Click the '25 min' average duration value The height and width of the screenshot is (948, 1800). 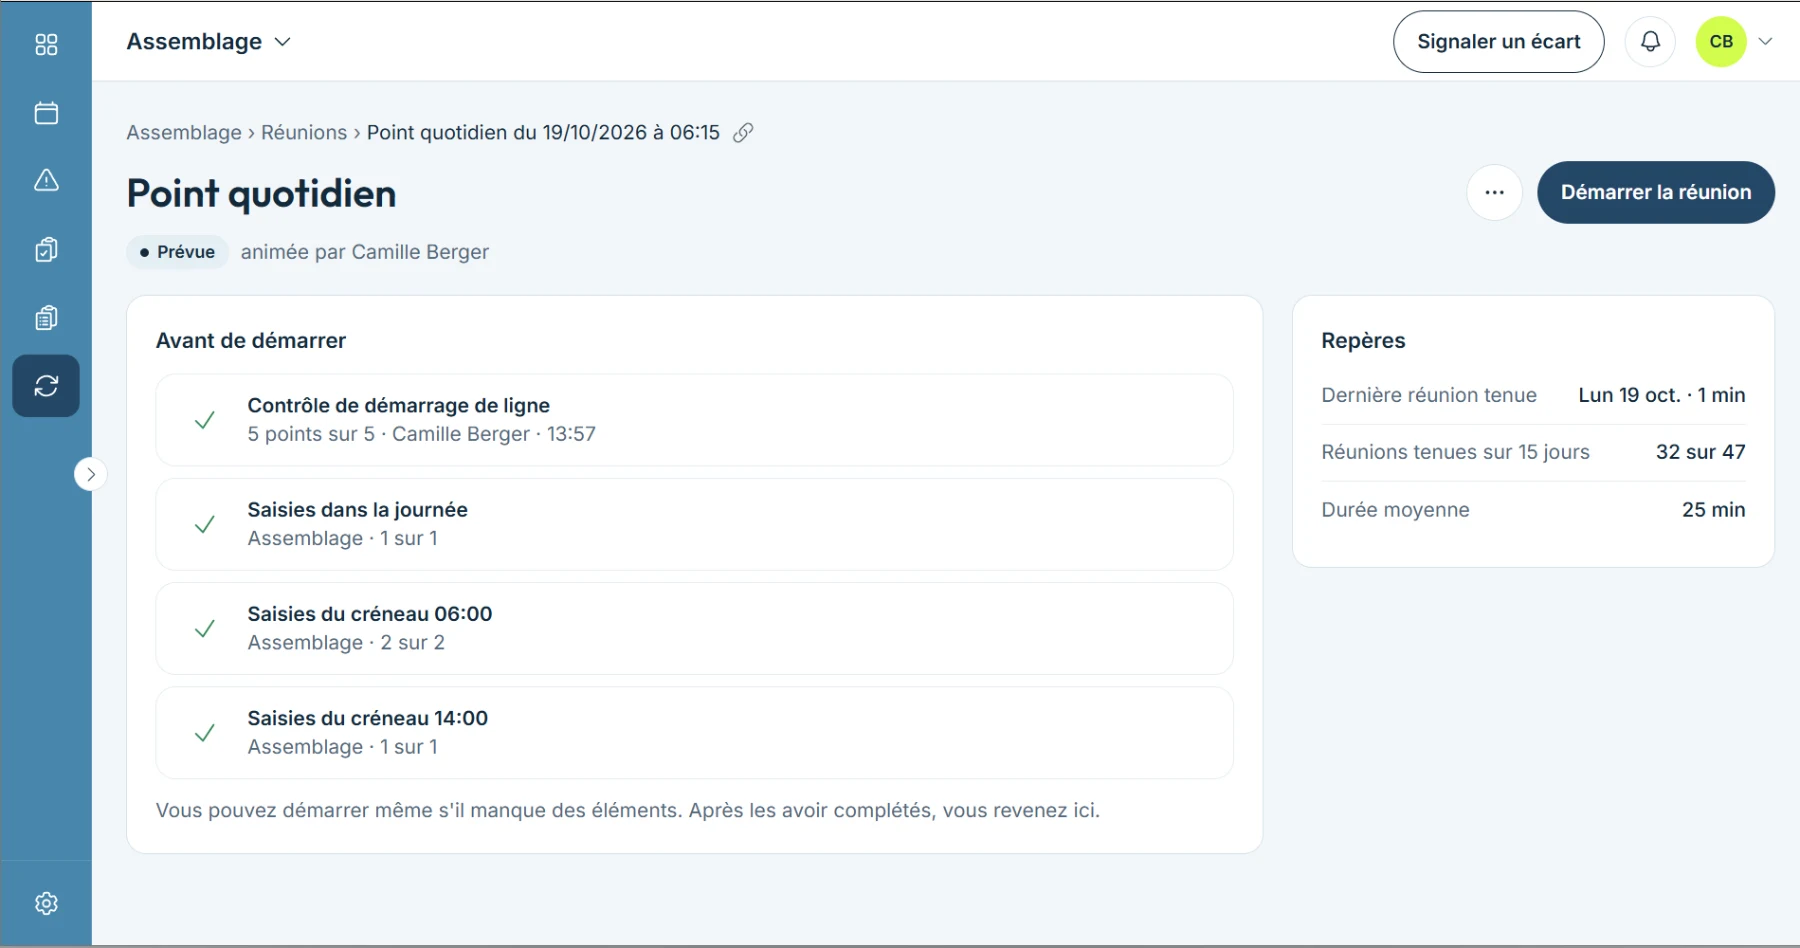click(x=1714, y=510)
